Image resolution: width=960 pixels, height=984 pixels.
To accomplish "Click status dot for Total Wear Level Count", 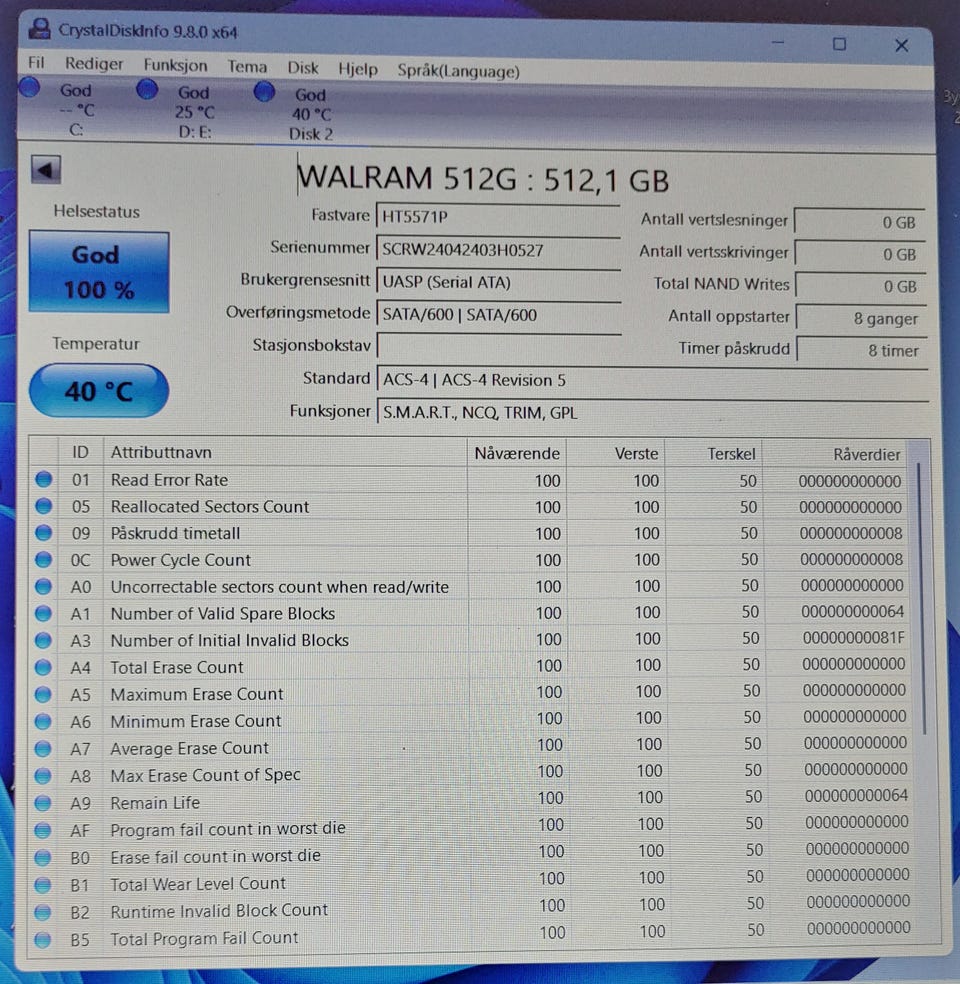I will (43, 885).
